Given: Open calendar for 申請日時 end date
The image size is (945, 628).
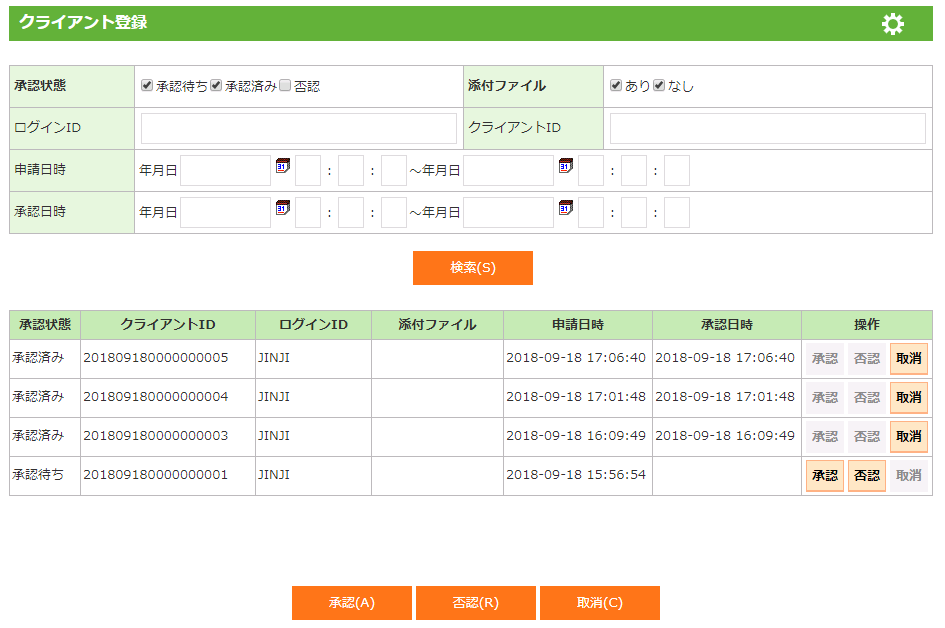Looking at the screenshot, I should click(x=565, y=166).
